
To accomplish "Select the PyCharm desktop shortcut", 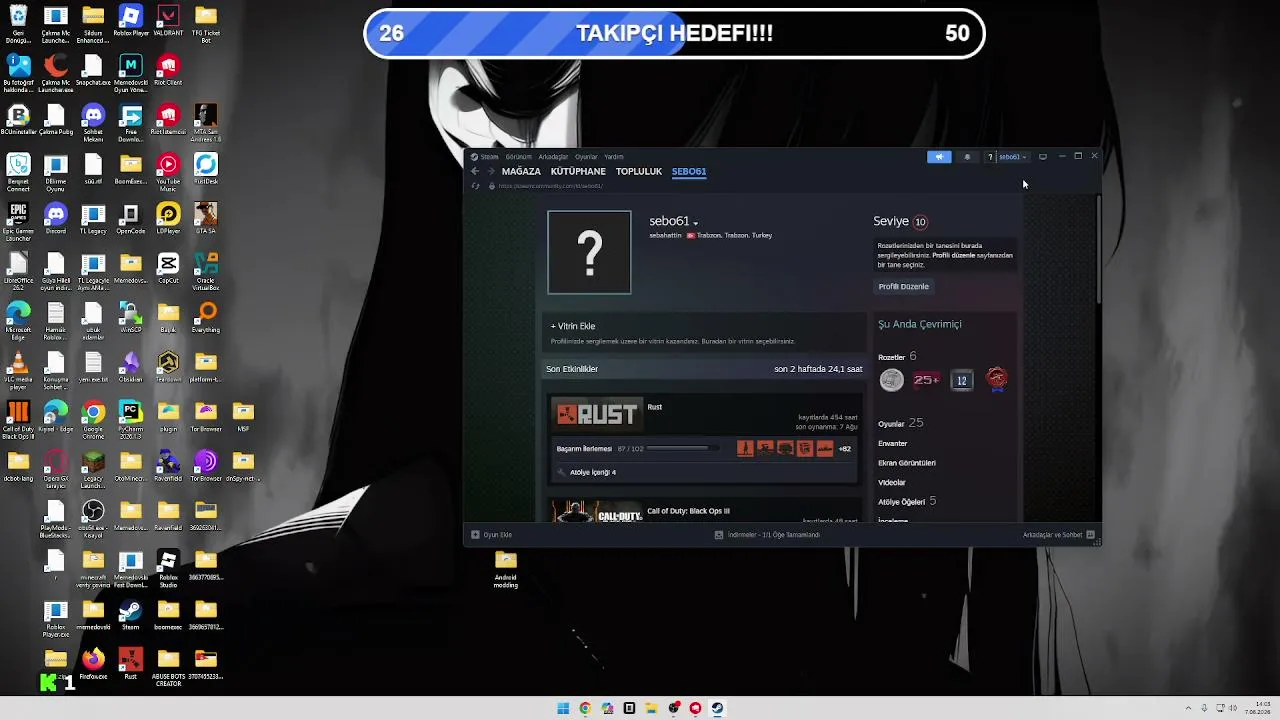I will pos(131,419).
